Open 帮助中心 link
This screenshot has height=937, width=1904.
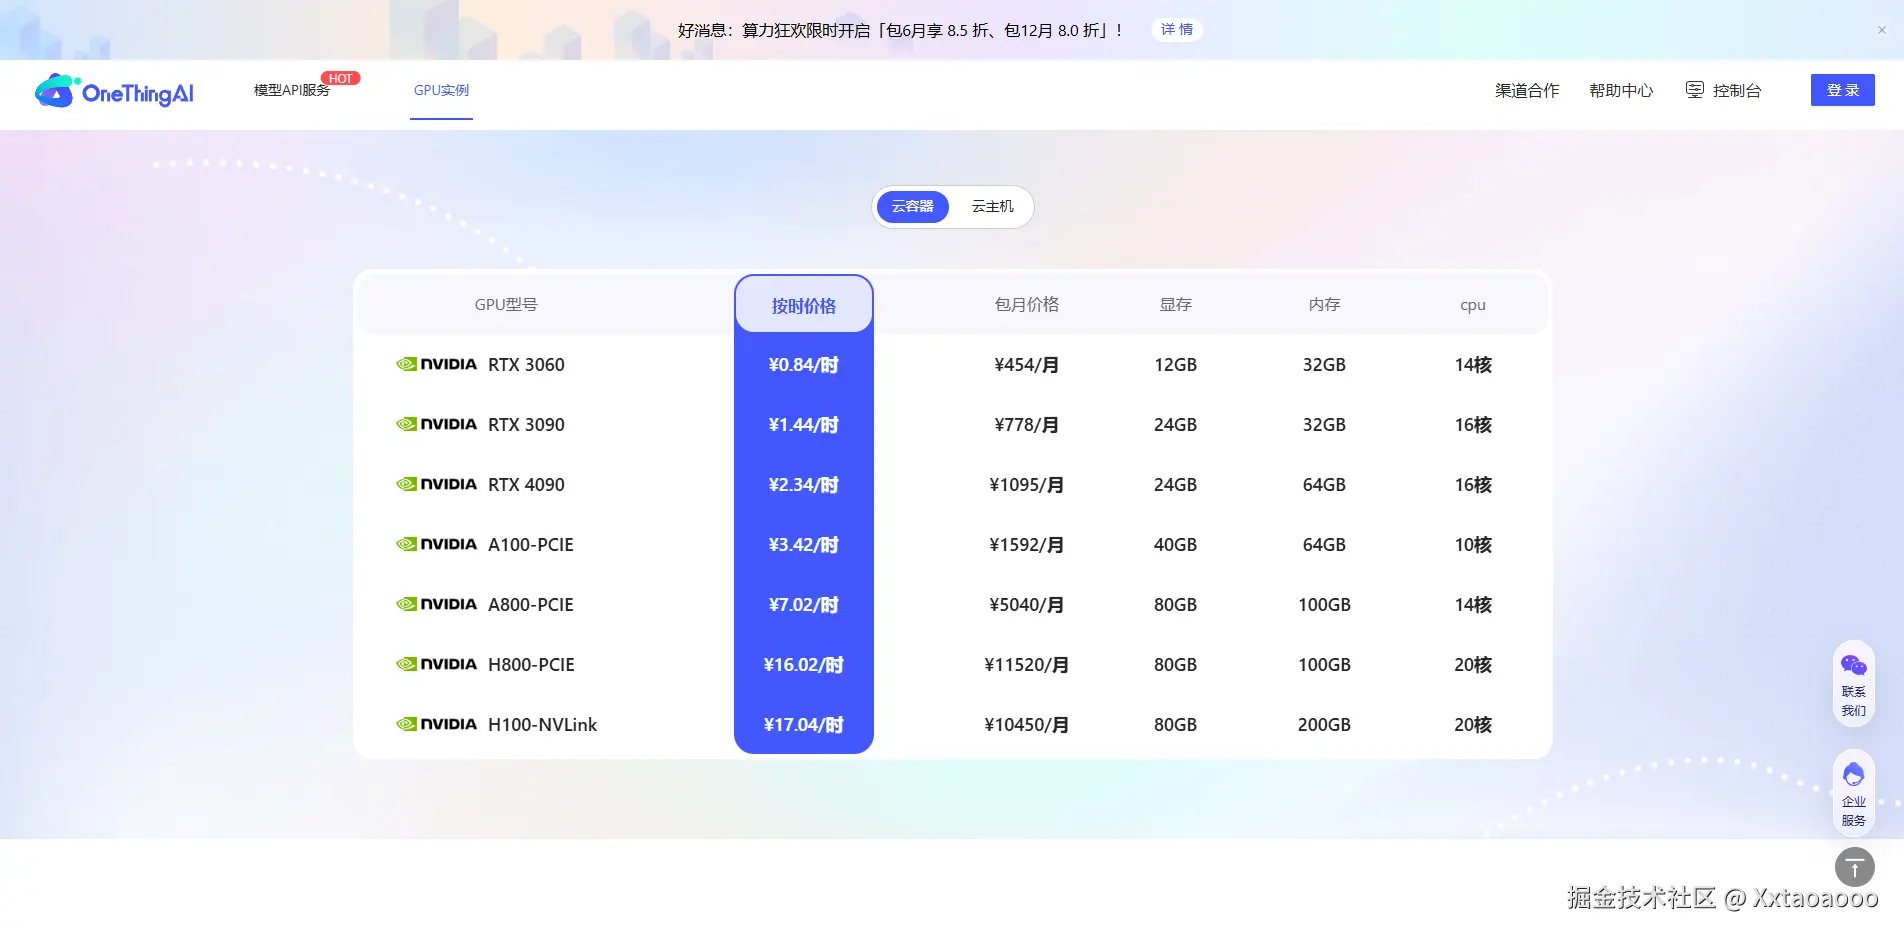point(1621,90)
